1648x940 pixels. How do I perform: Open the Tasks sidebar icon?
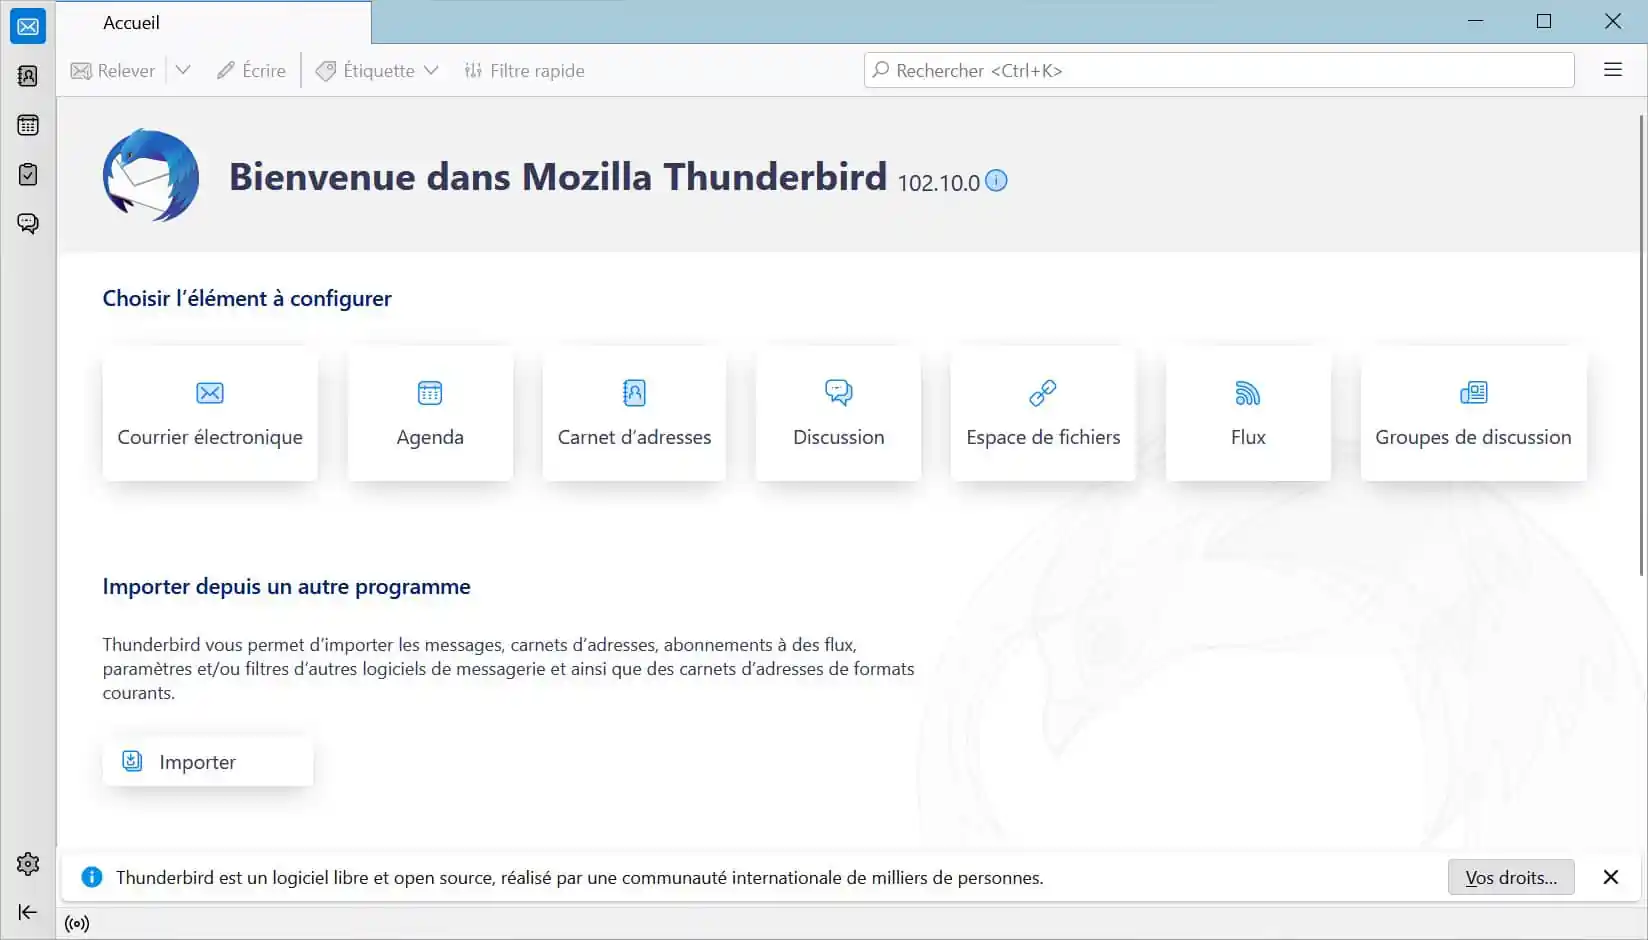[x=28, y=174]
